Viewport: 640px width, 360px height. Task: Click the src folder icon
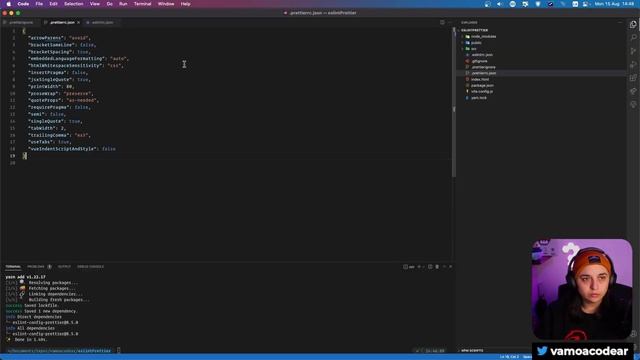(x=468, y=49)
